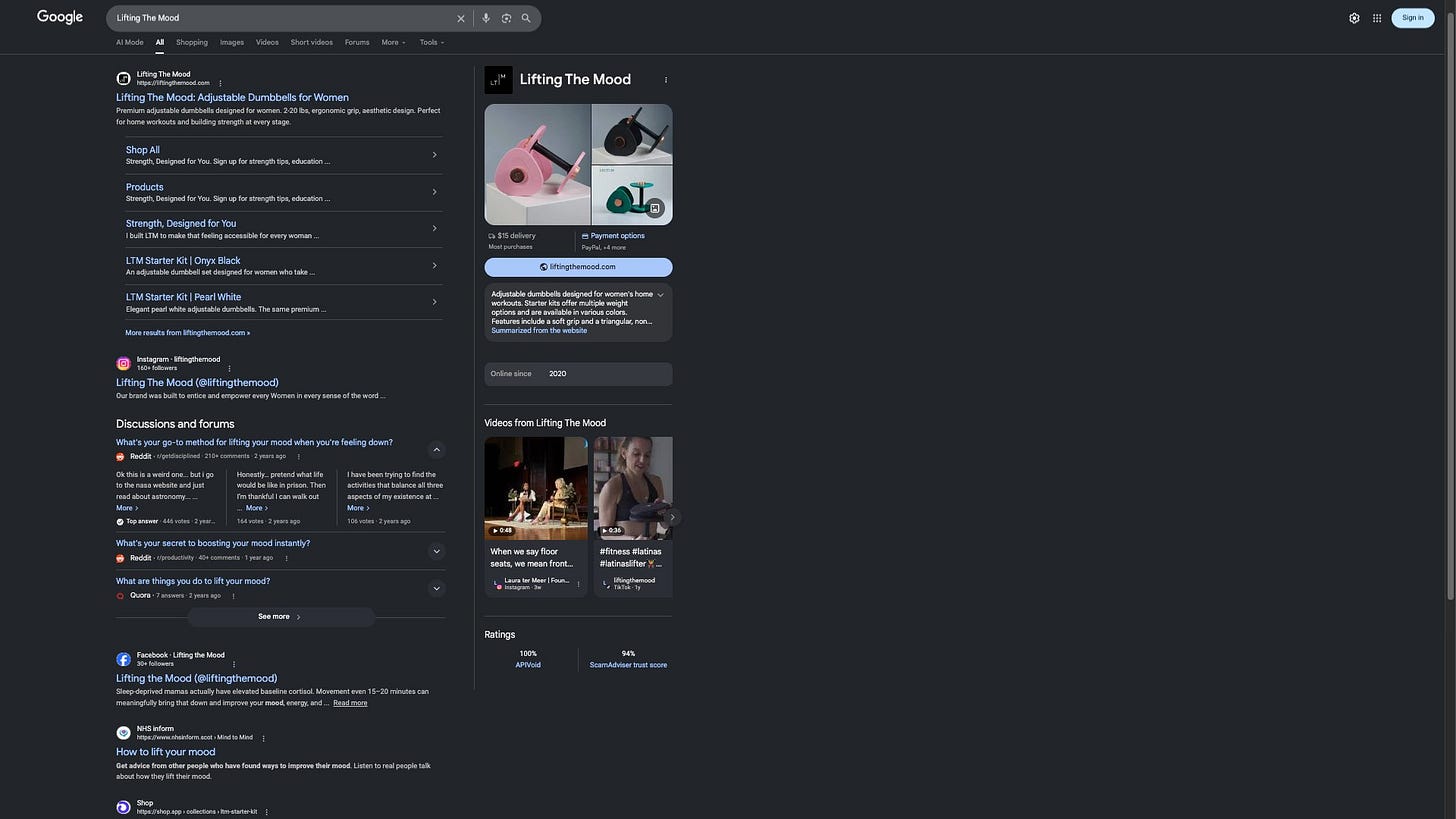Open options for Facebook result
This screenshot has width=1456, height=819.
[234, 664]
